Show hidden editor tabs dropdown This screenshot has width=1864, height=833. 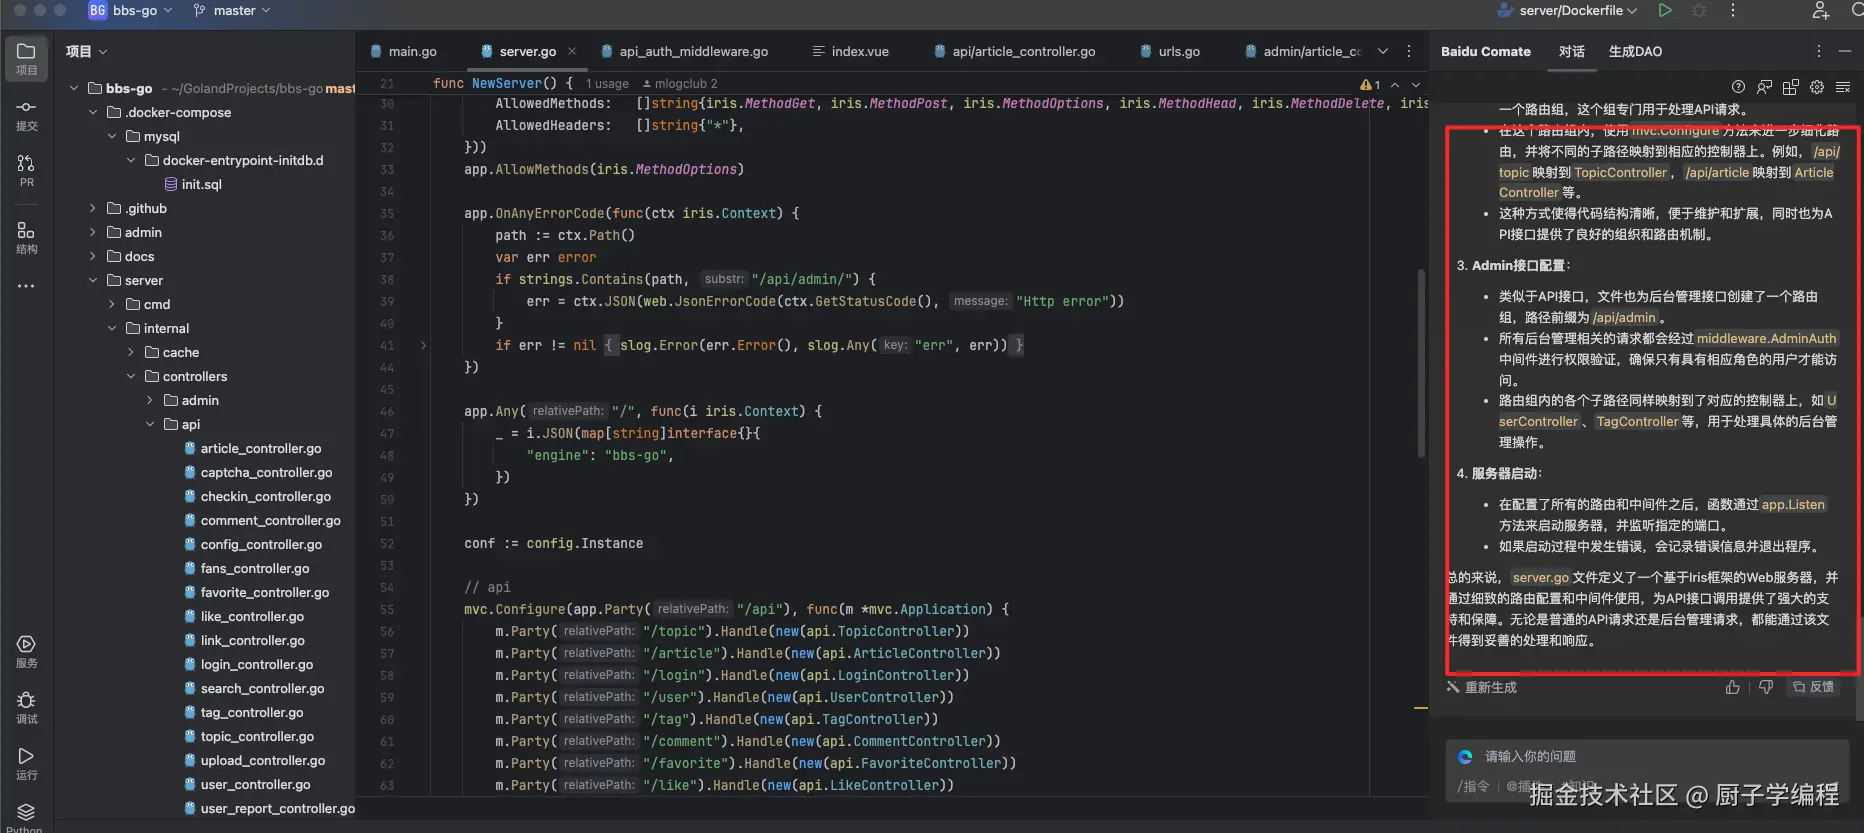[x=1383, y=51]
